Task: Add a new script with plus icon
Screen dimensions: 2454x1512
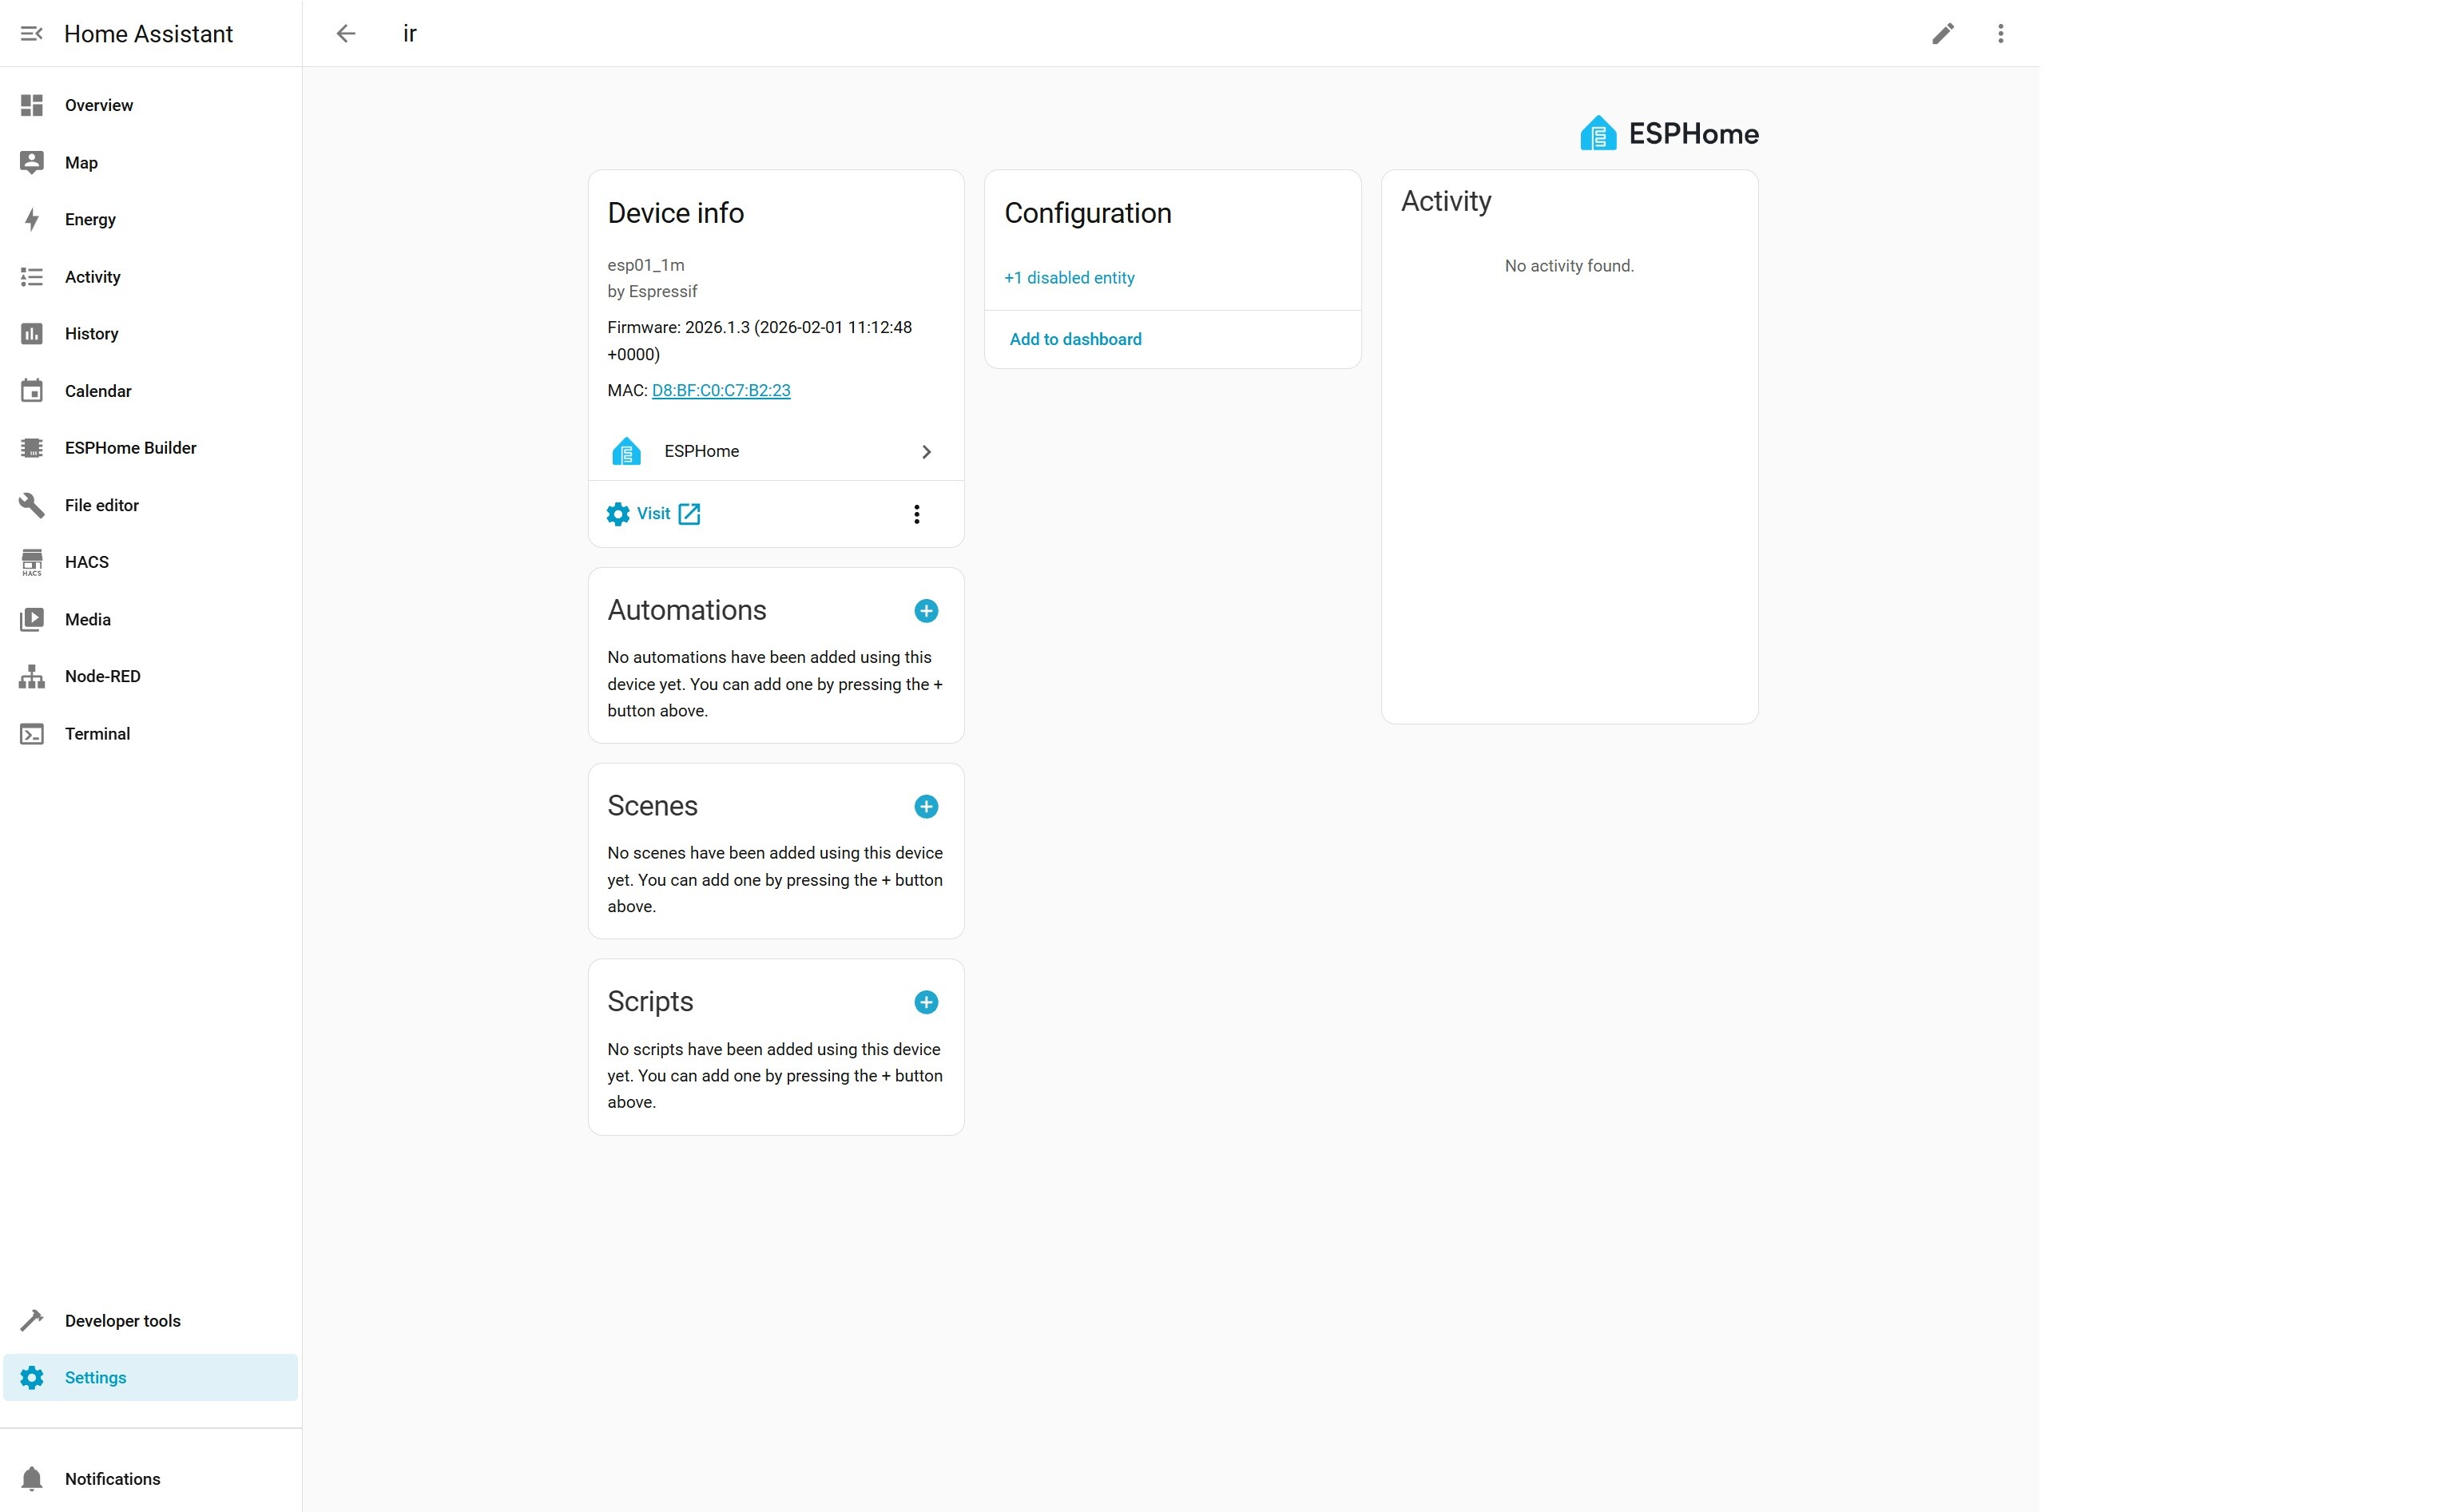Action: pos(926,1002)
